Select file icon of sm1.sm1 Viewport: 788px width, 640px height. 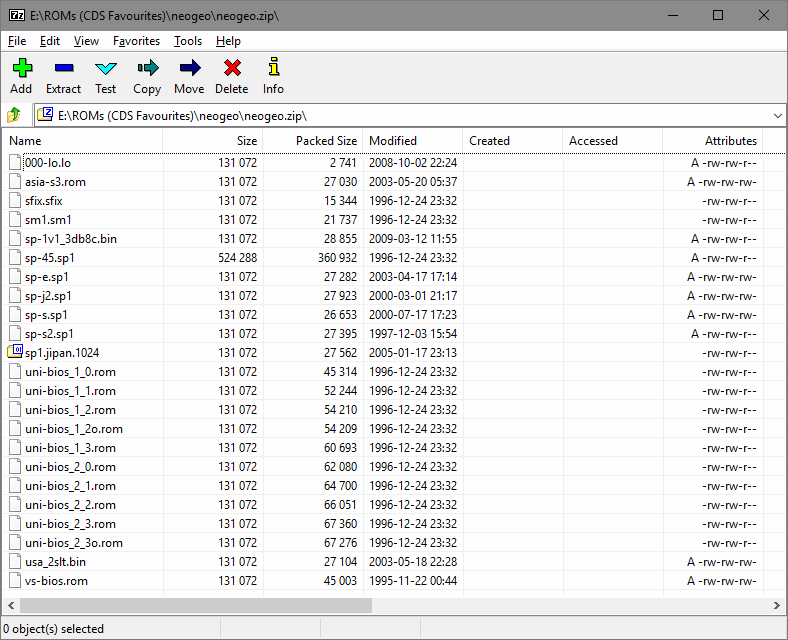(15, 220)
